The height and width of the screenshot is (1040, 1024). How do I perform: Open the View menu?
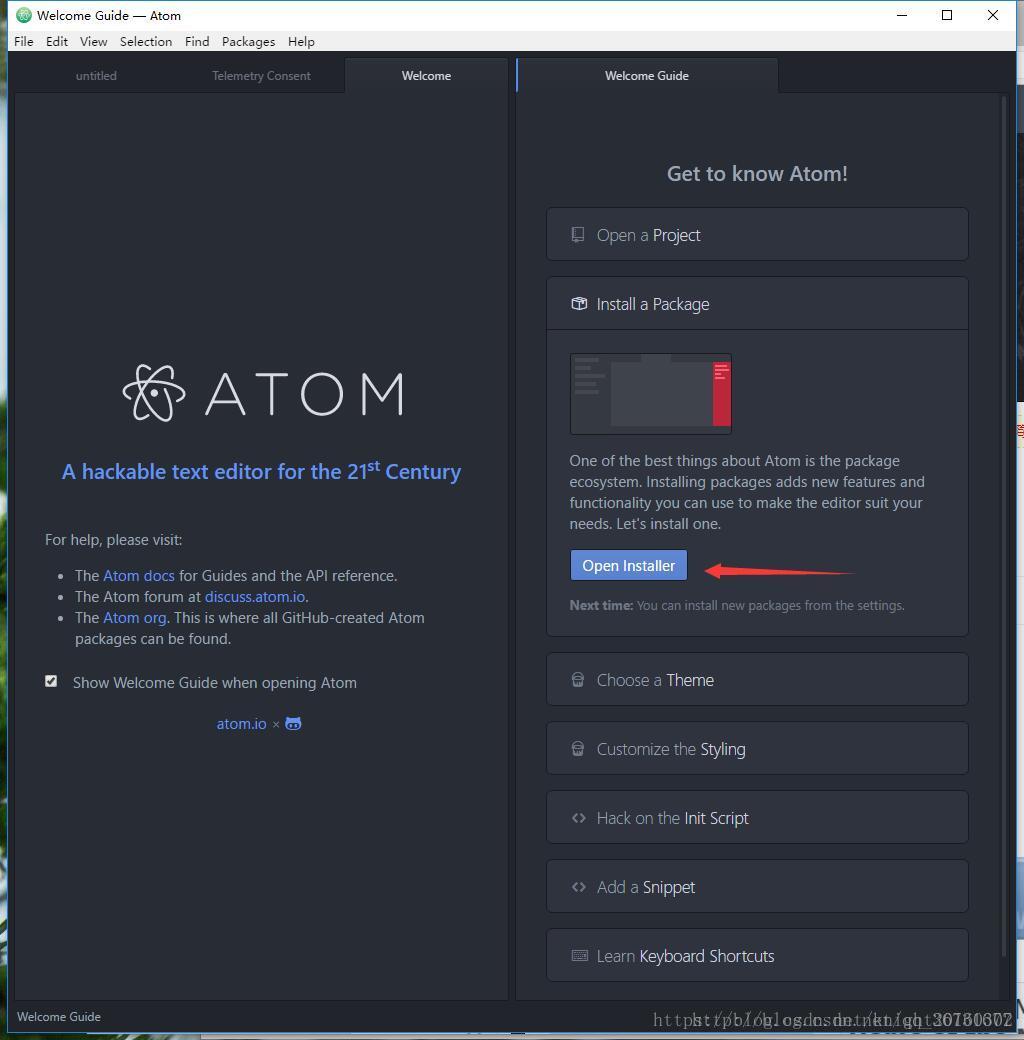[x=94, y=41]
